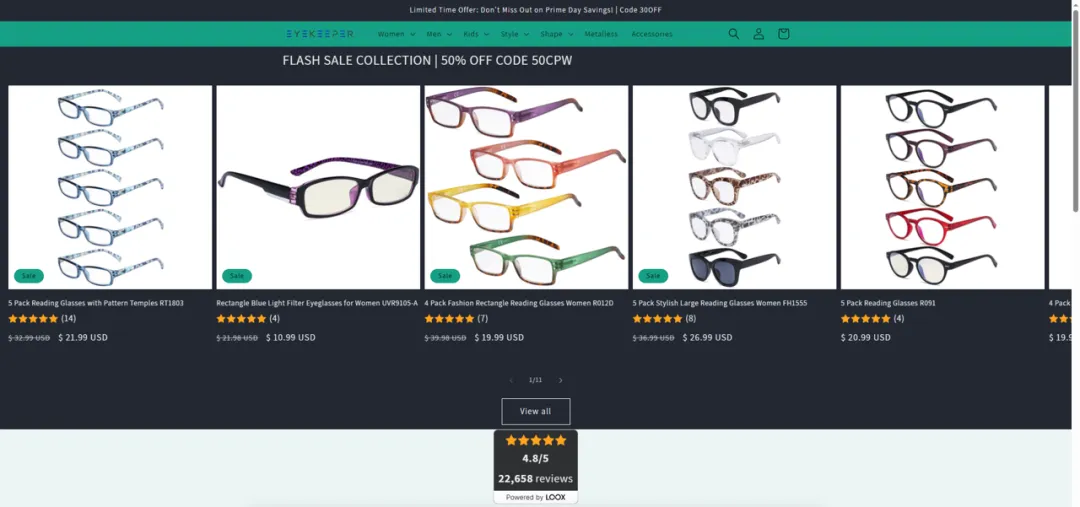1080x507 pixels.
Task: Select the FH1555 large glasses image
Action: [734, 187]
